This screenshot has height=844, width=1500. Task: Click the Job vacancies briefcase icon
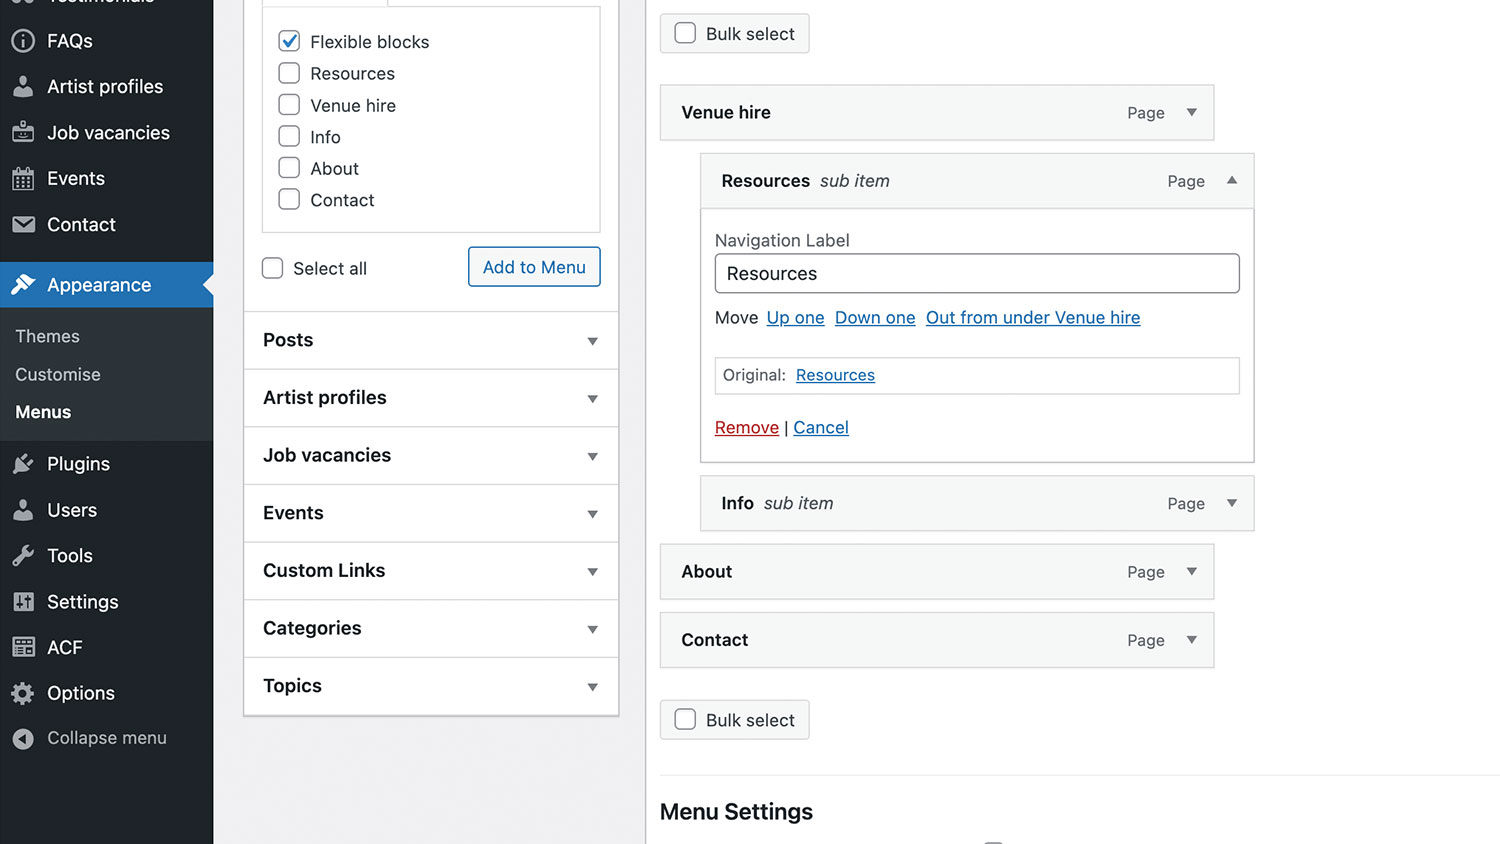click(23, 133)
